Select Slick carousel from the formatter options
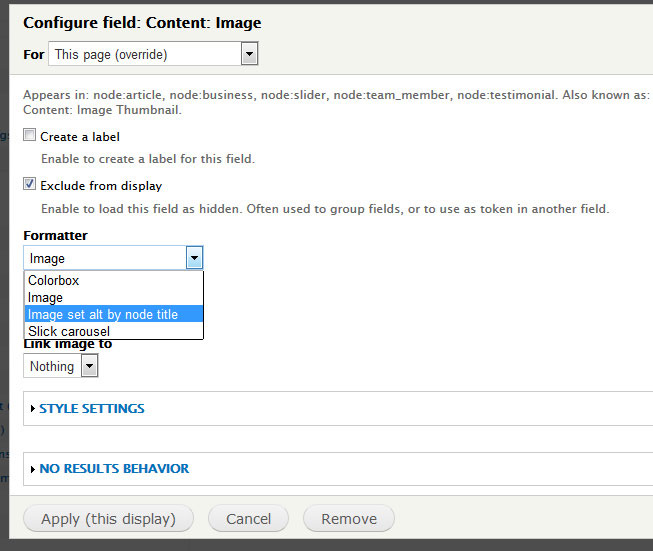The width and height of the screenshot is (653, 551). (x=69, y=331)
